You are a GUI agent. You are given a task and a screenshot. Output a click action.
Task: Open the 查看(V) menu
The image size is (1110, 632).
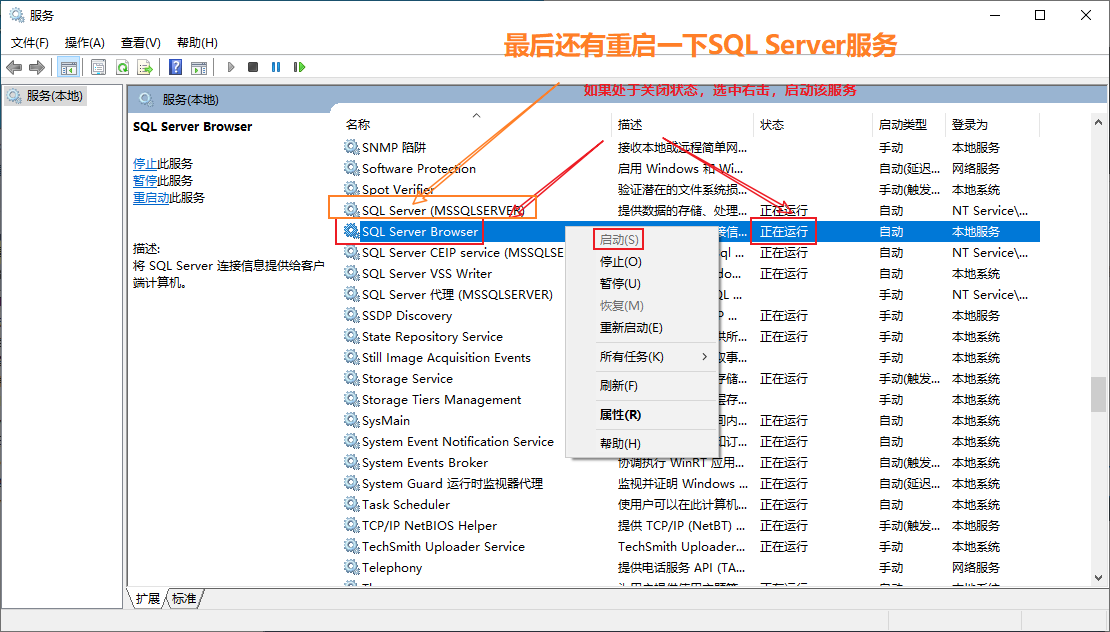(138, 42)
